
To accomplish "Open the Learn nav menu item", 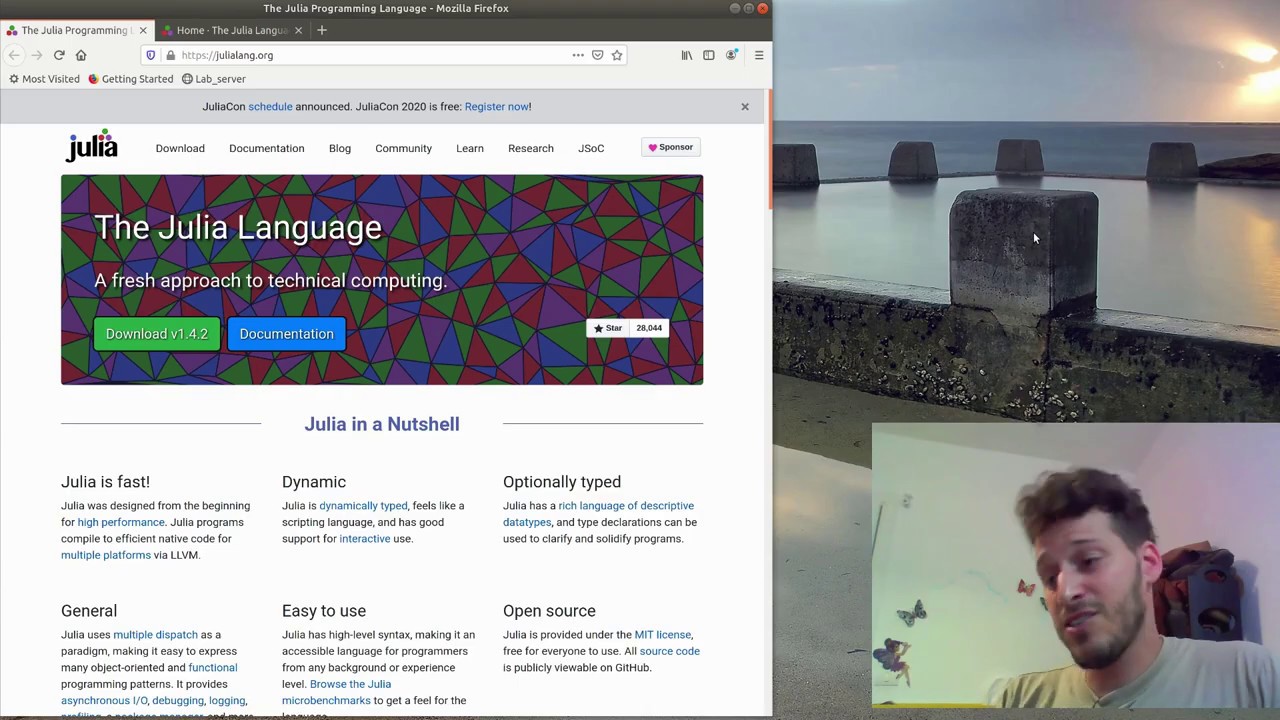I will pyautogui.click(x=470, y=148).
